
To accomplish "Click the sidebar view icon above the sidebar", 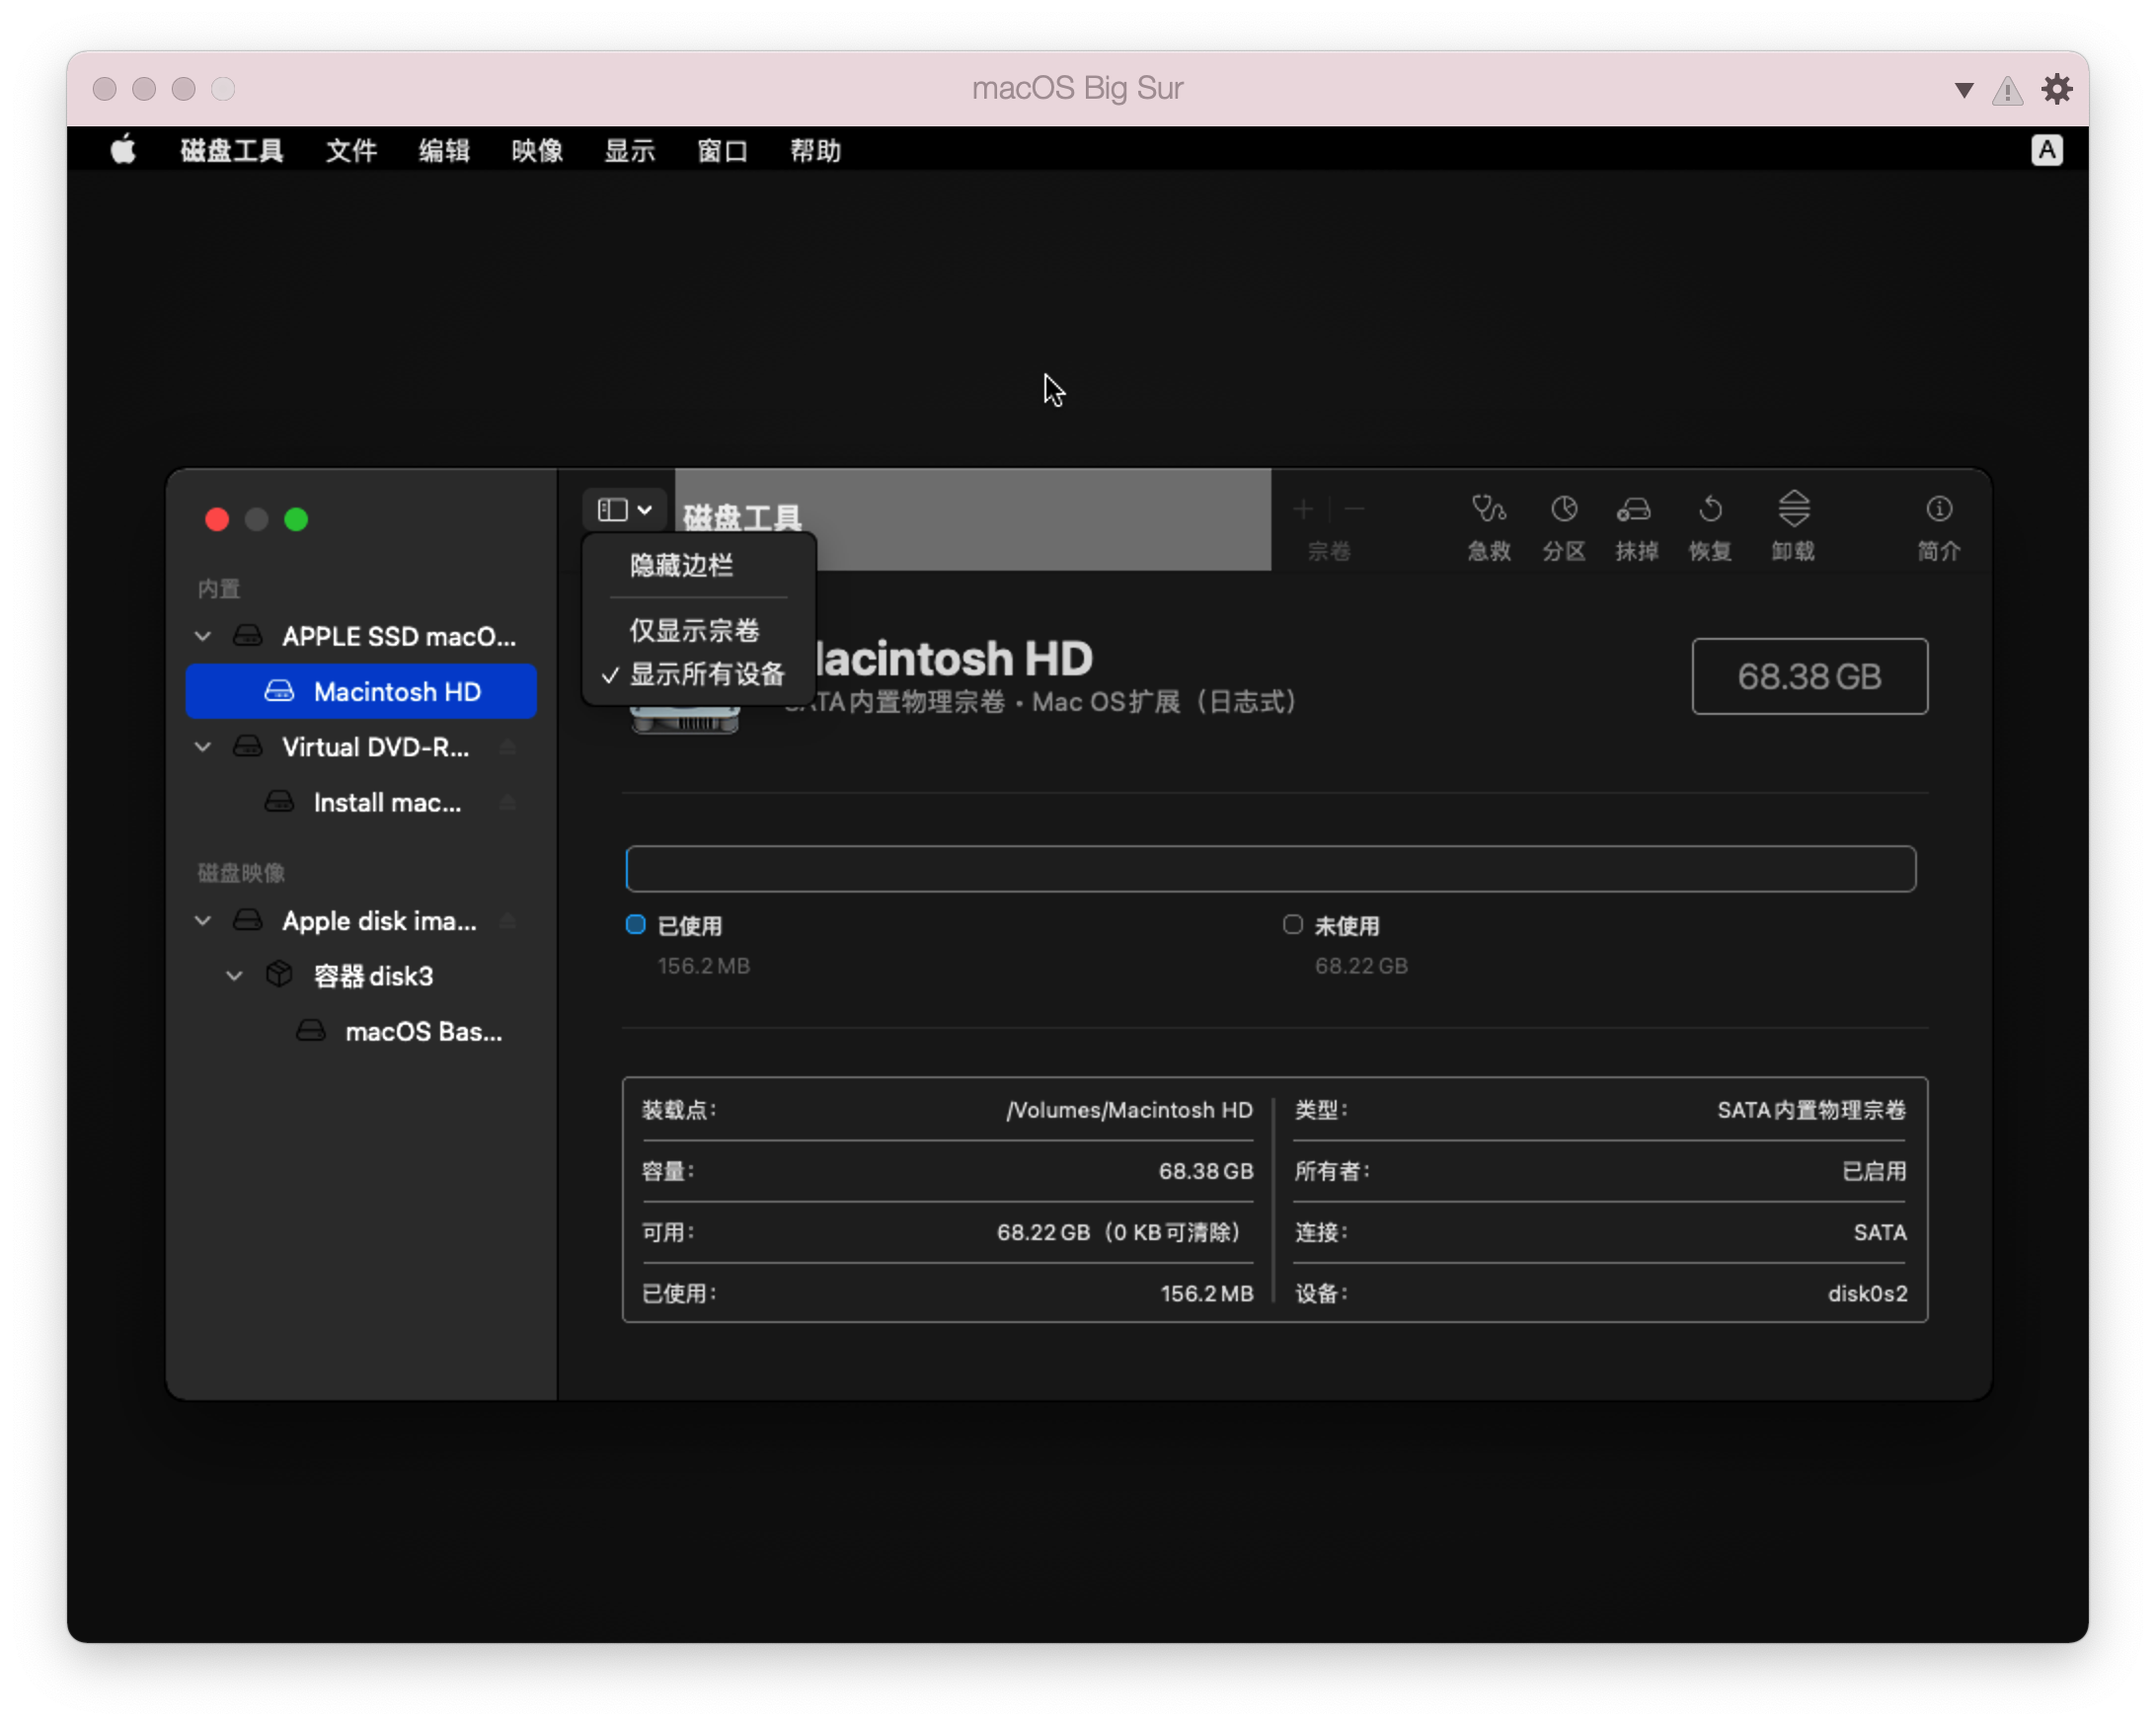I will tap(622, 509).
